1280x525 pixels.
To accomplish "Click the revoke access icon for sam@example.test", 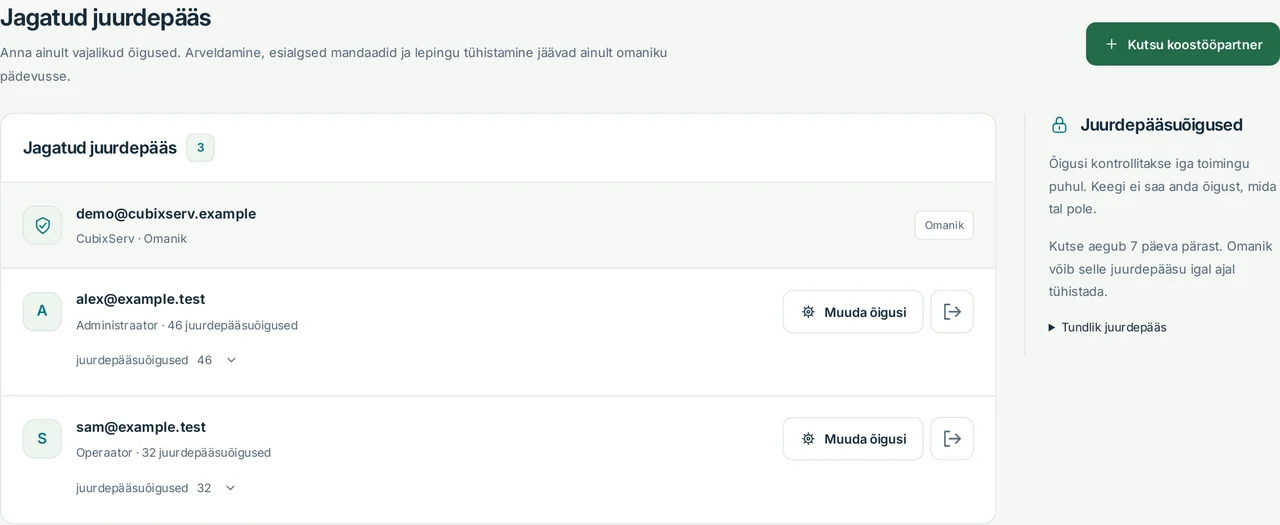I will pyautogui.click(x=952, y=439).
